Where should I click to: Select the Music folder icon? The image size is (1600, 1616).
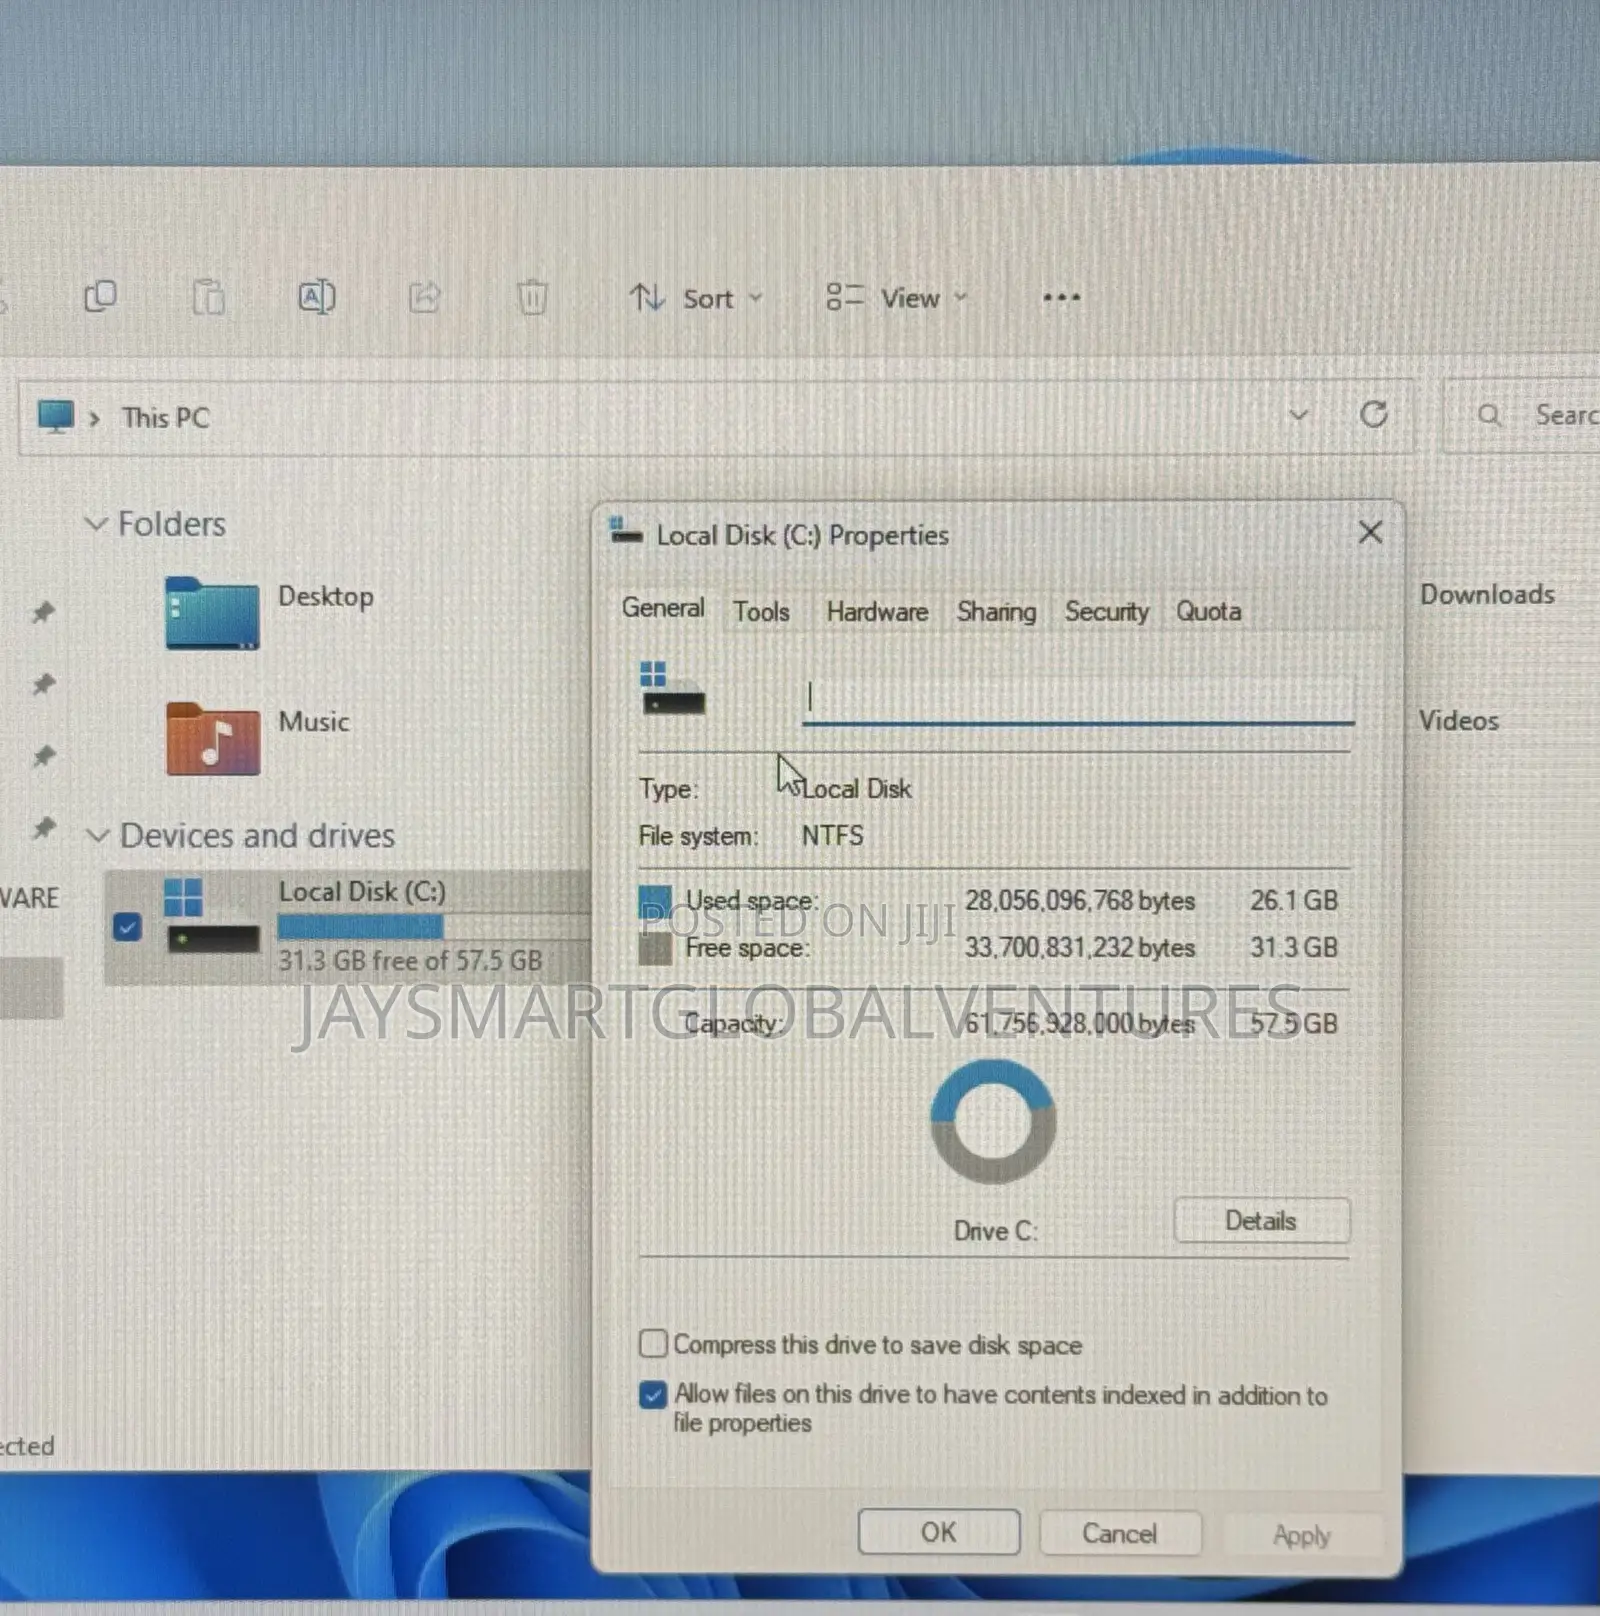(x=213, y=738)
